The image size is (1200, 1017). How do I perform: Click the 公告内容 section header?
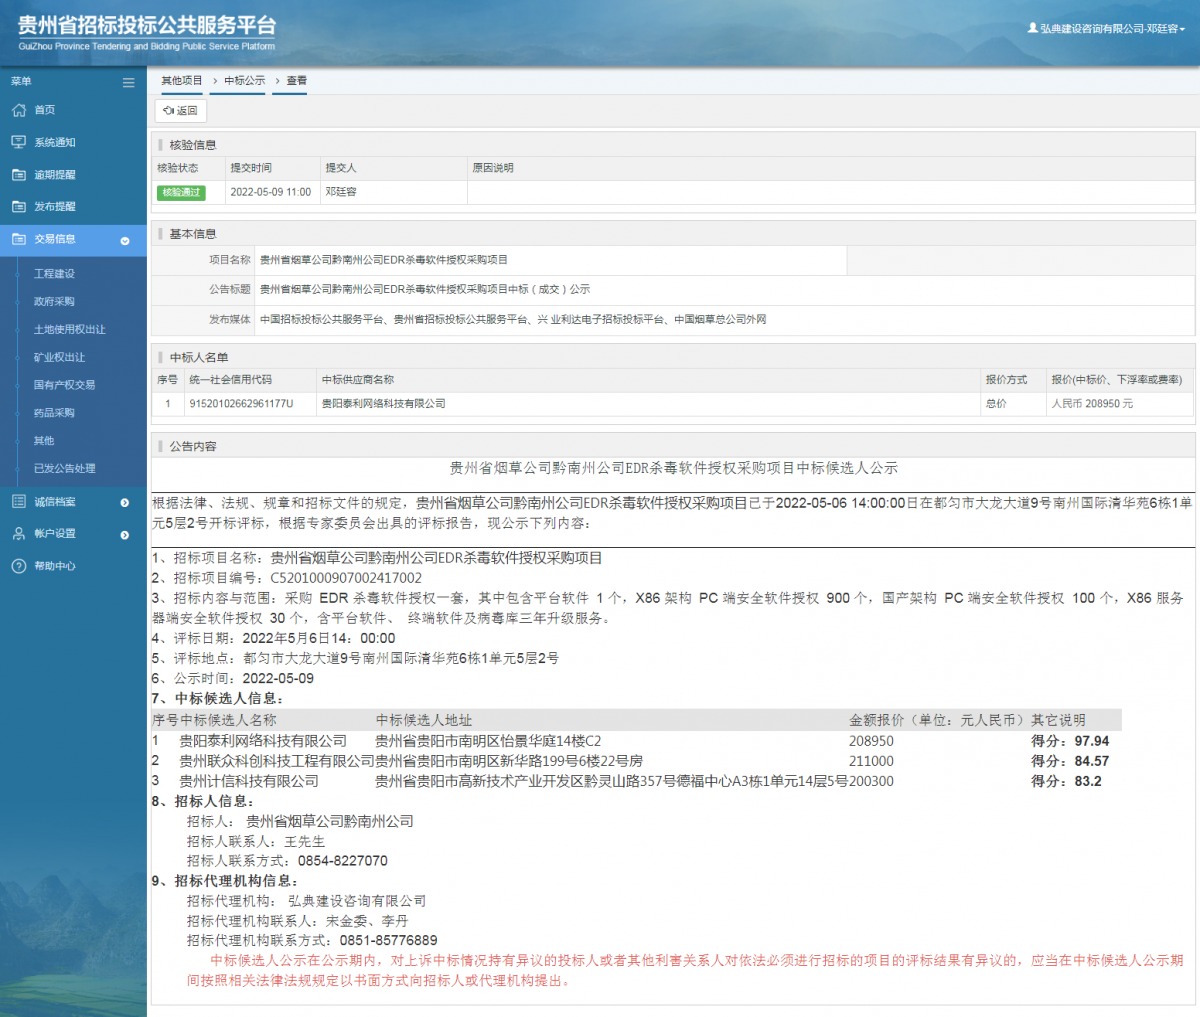click(193, 446)
